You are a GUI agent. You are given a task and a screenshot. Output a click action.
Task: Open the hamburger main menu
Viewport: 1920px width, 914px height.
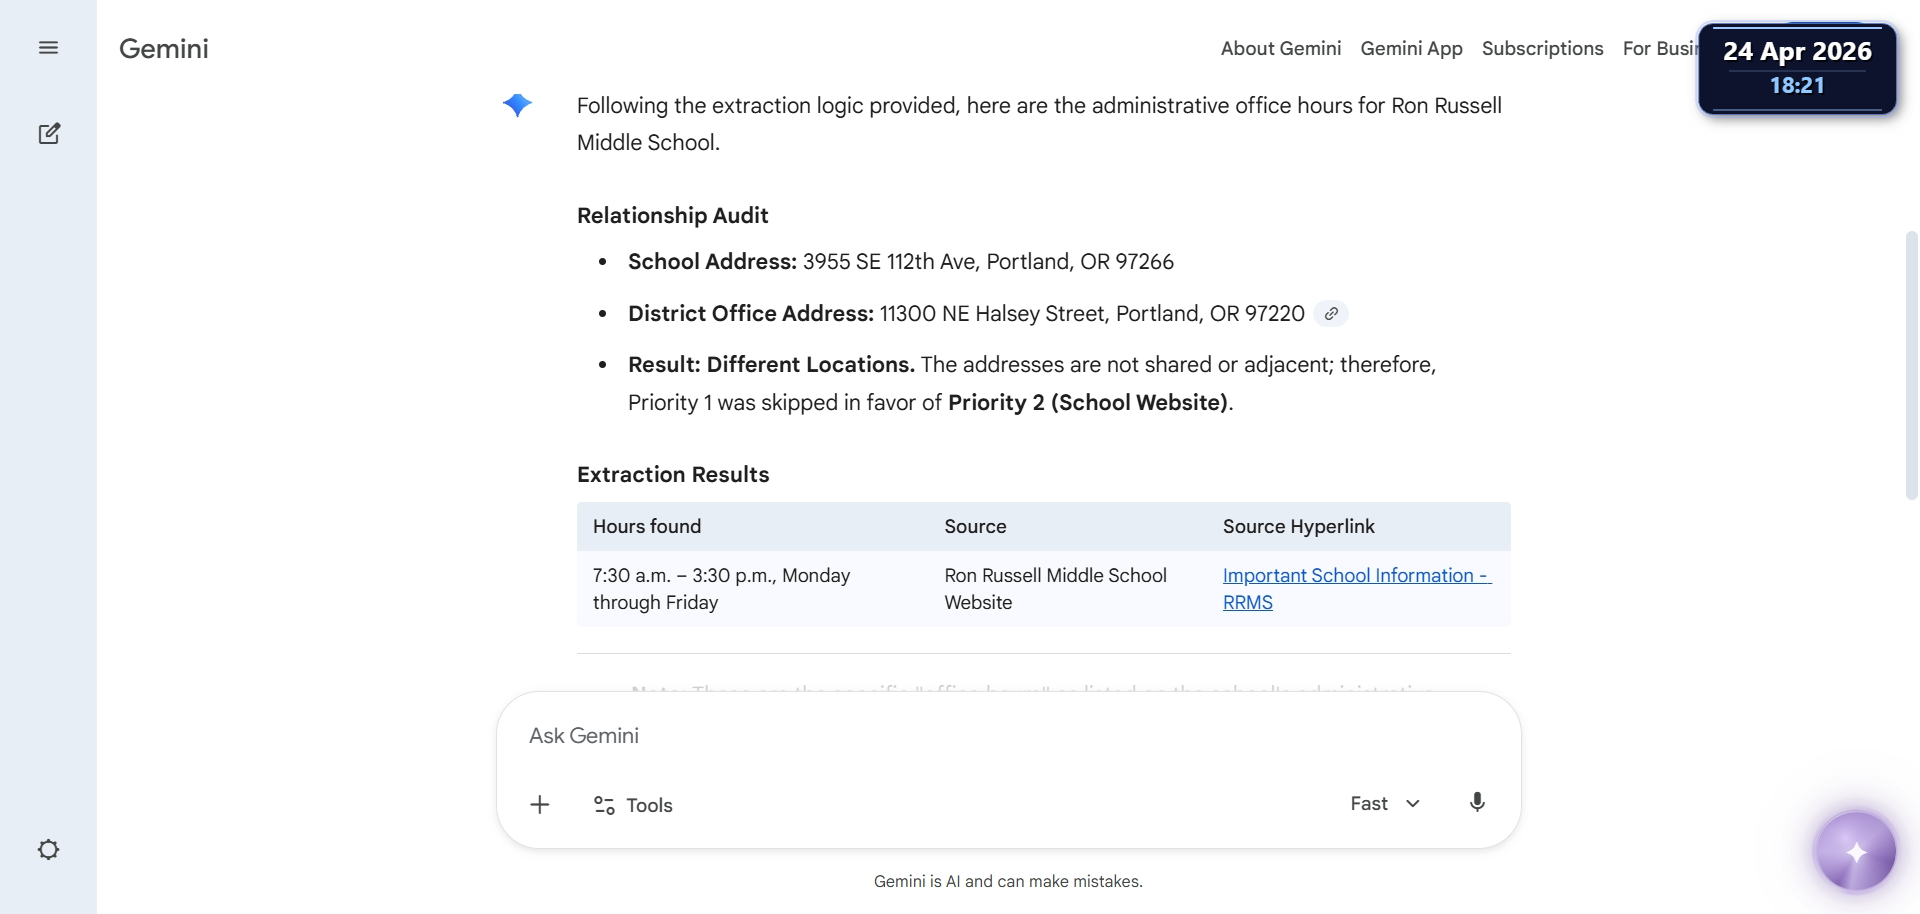click(48, 48)
